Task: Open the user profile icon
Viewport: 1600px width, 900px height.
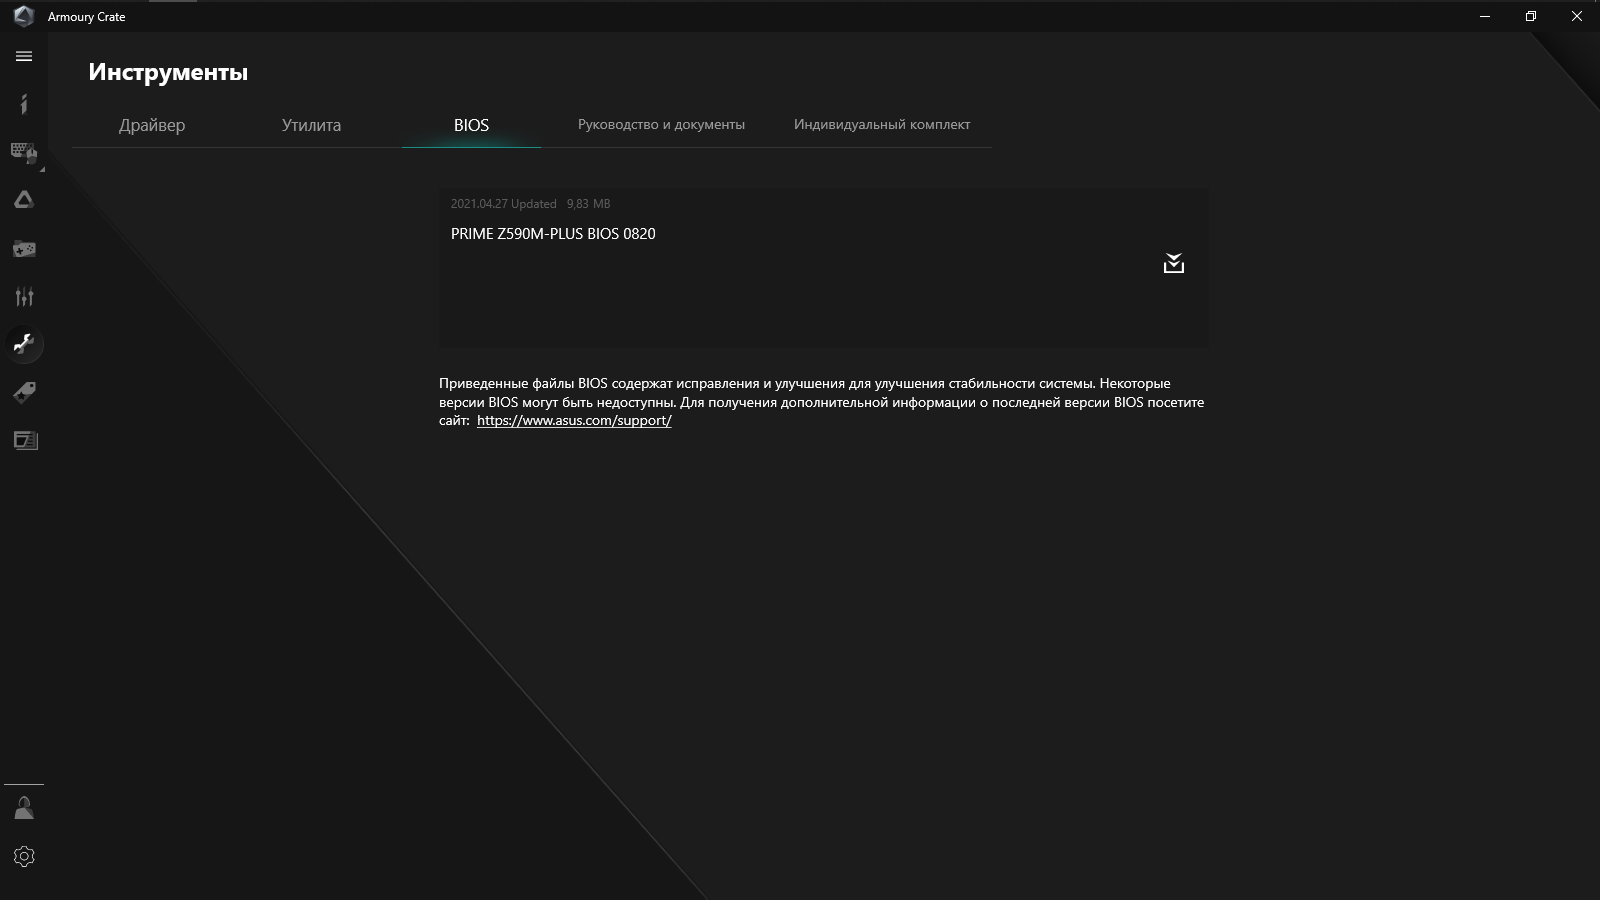Action: tap(24, 808)
